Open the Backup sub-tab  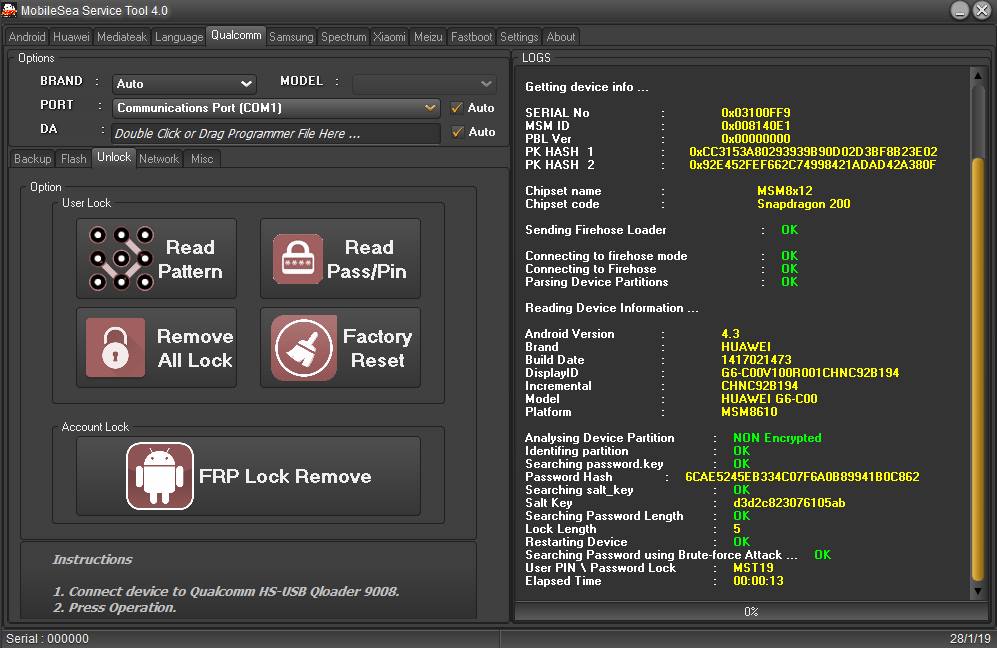[x=32, y=159]
